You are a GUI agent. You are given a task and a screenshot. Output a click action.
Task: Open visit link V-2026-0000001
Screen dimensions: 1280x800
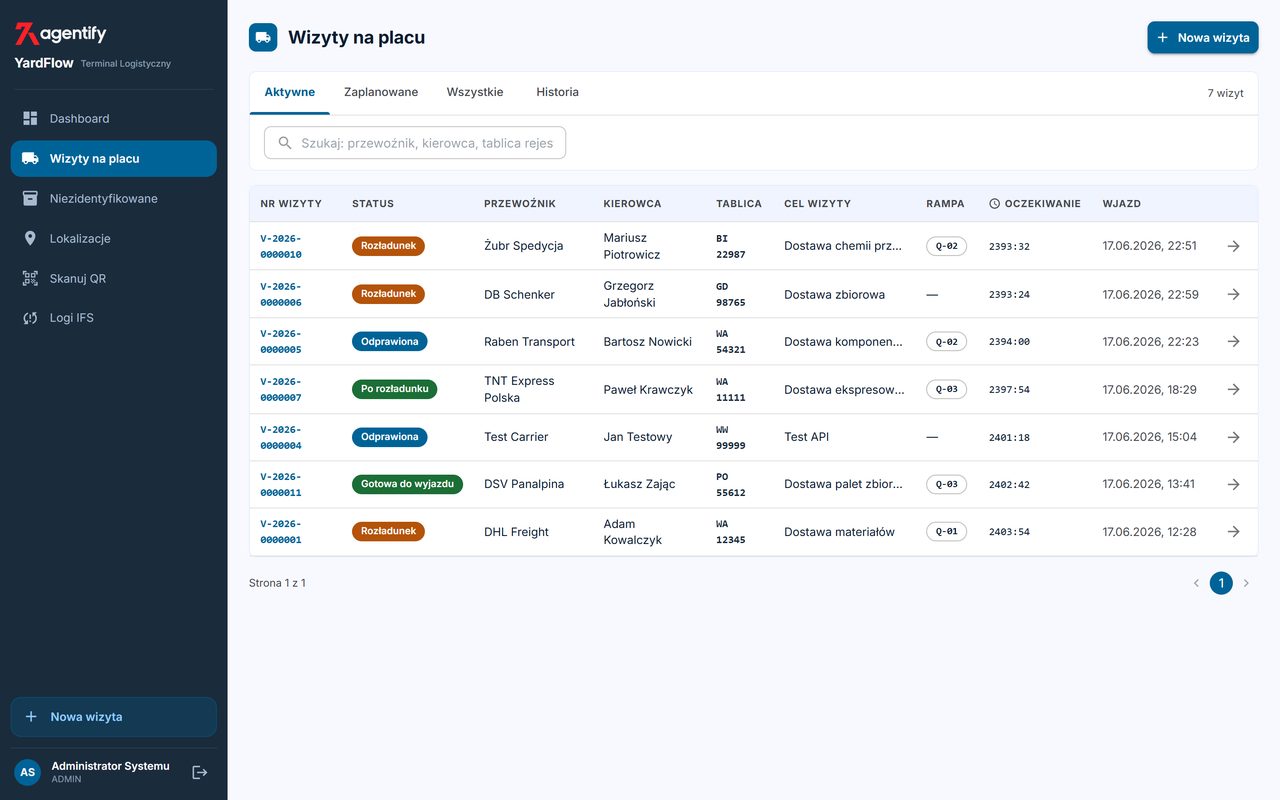[x=281, y=532]
